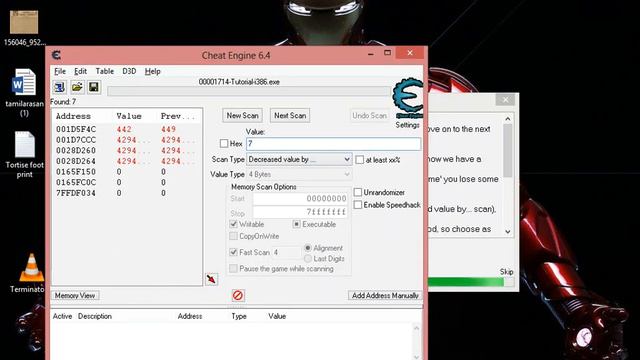
Task: Click the Prev. column header in results
Action: click(x=178, y=116)
